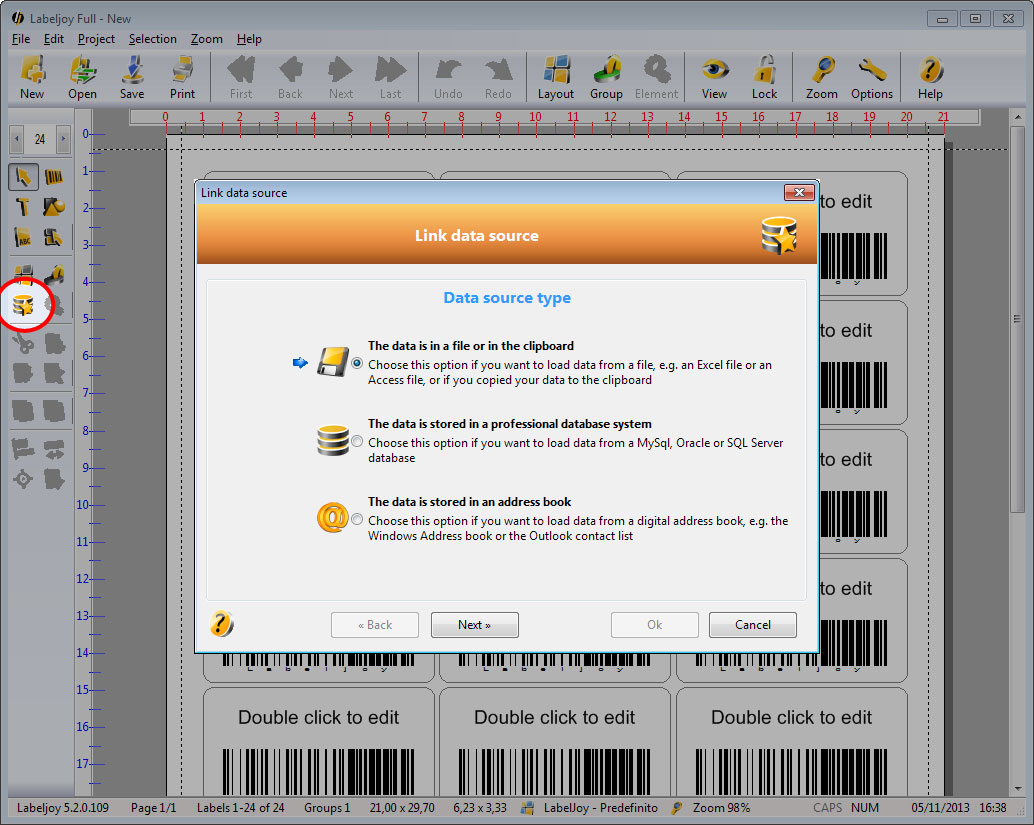Select the file or clipboard data option
This screenshot has width=1034, height=825.
point(357,363)
